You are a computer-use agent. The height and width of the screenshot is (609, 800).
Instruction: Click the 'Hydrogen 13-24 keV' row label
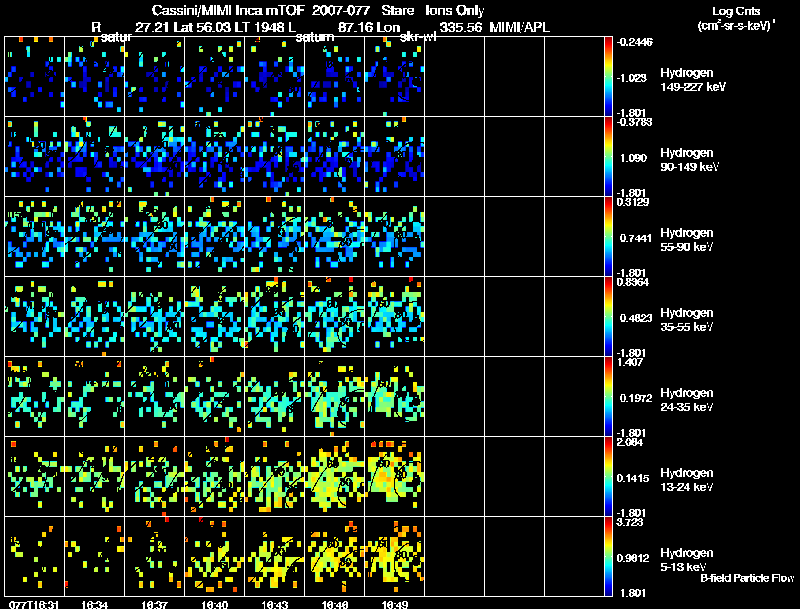pos(687,480)
